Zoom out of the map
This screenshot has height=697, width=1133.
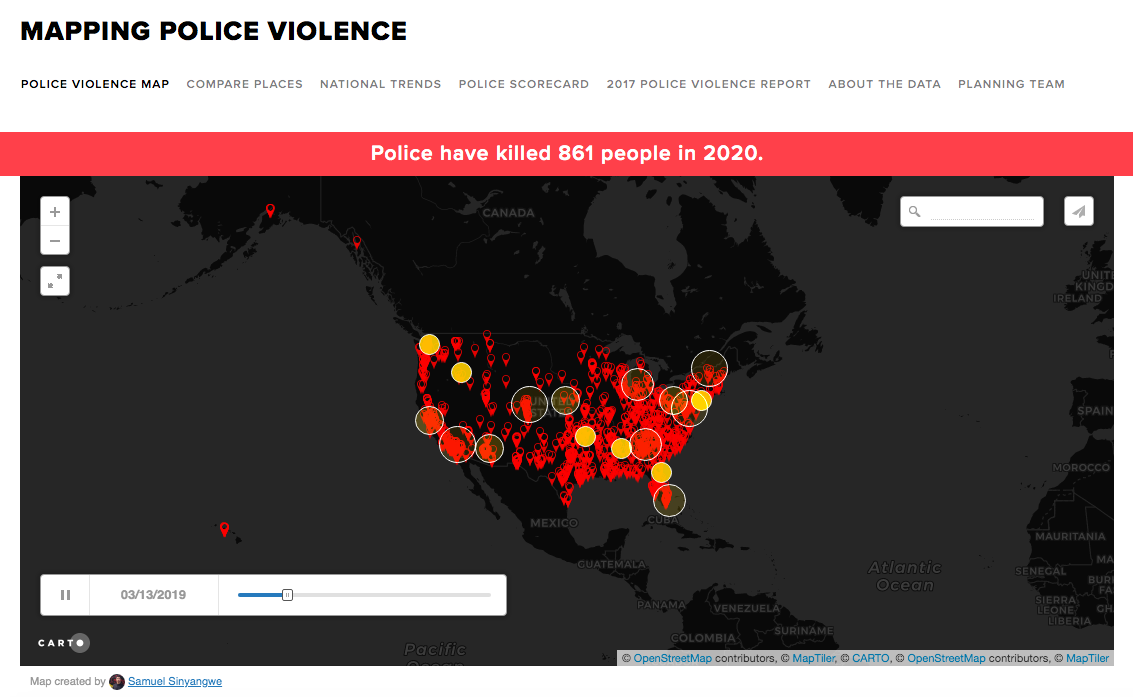pos(55,241)
